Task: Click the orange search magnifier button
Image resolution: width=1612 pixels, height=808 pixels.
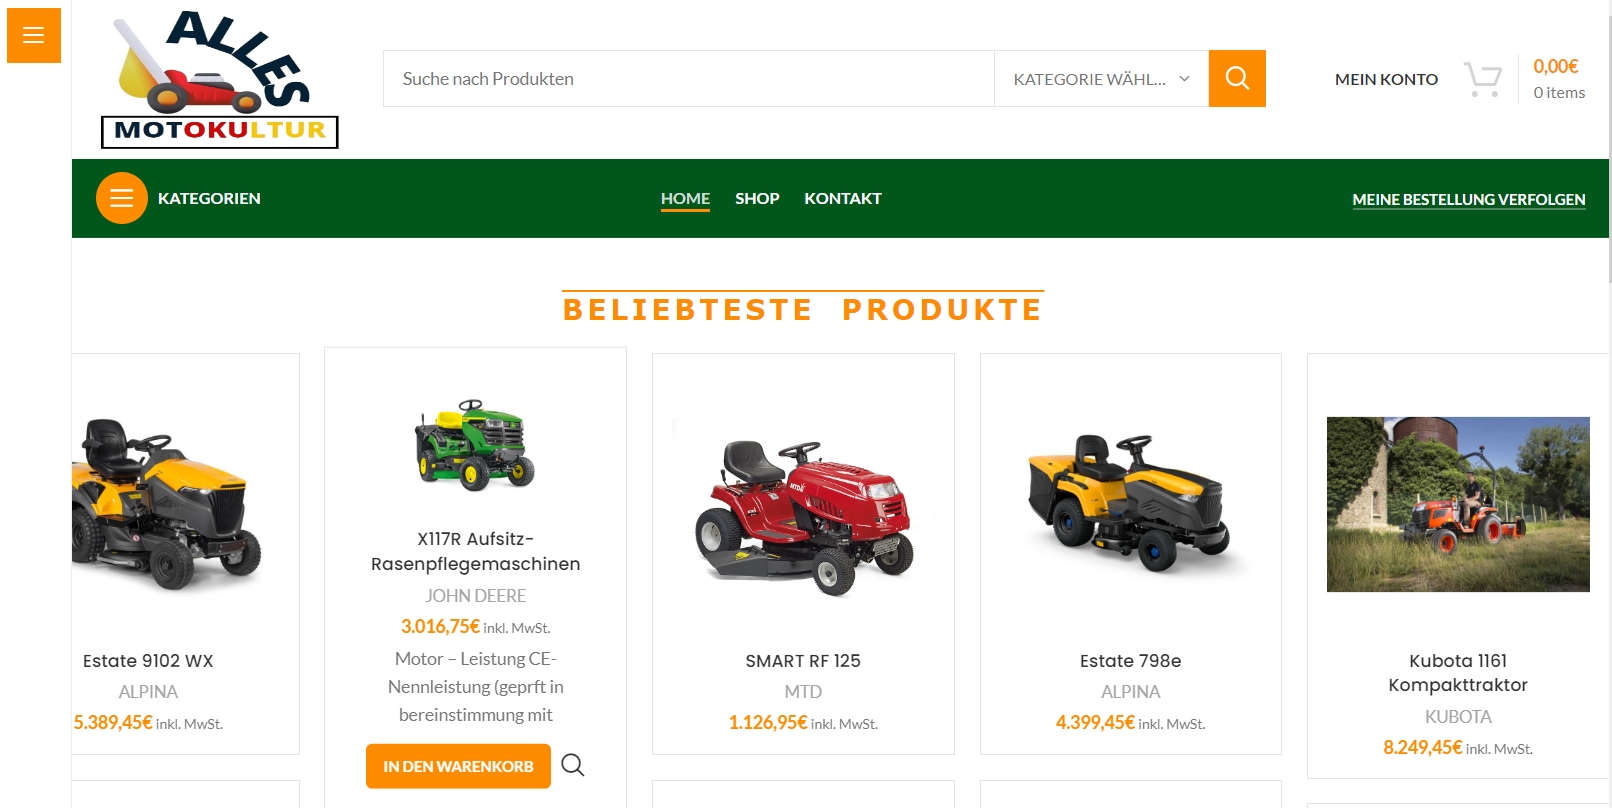Action: point(1237,78)
